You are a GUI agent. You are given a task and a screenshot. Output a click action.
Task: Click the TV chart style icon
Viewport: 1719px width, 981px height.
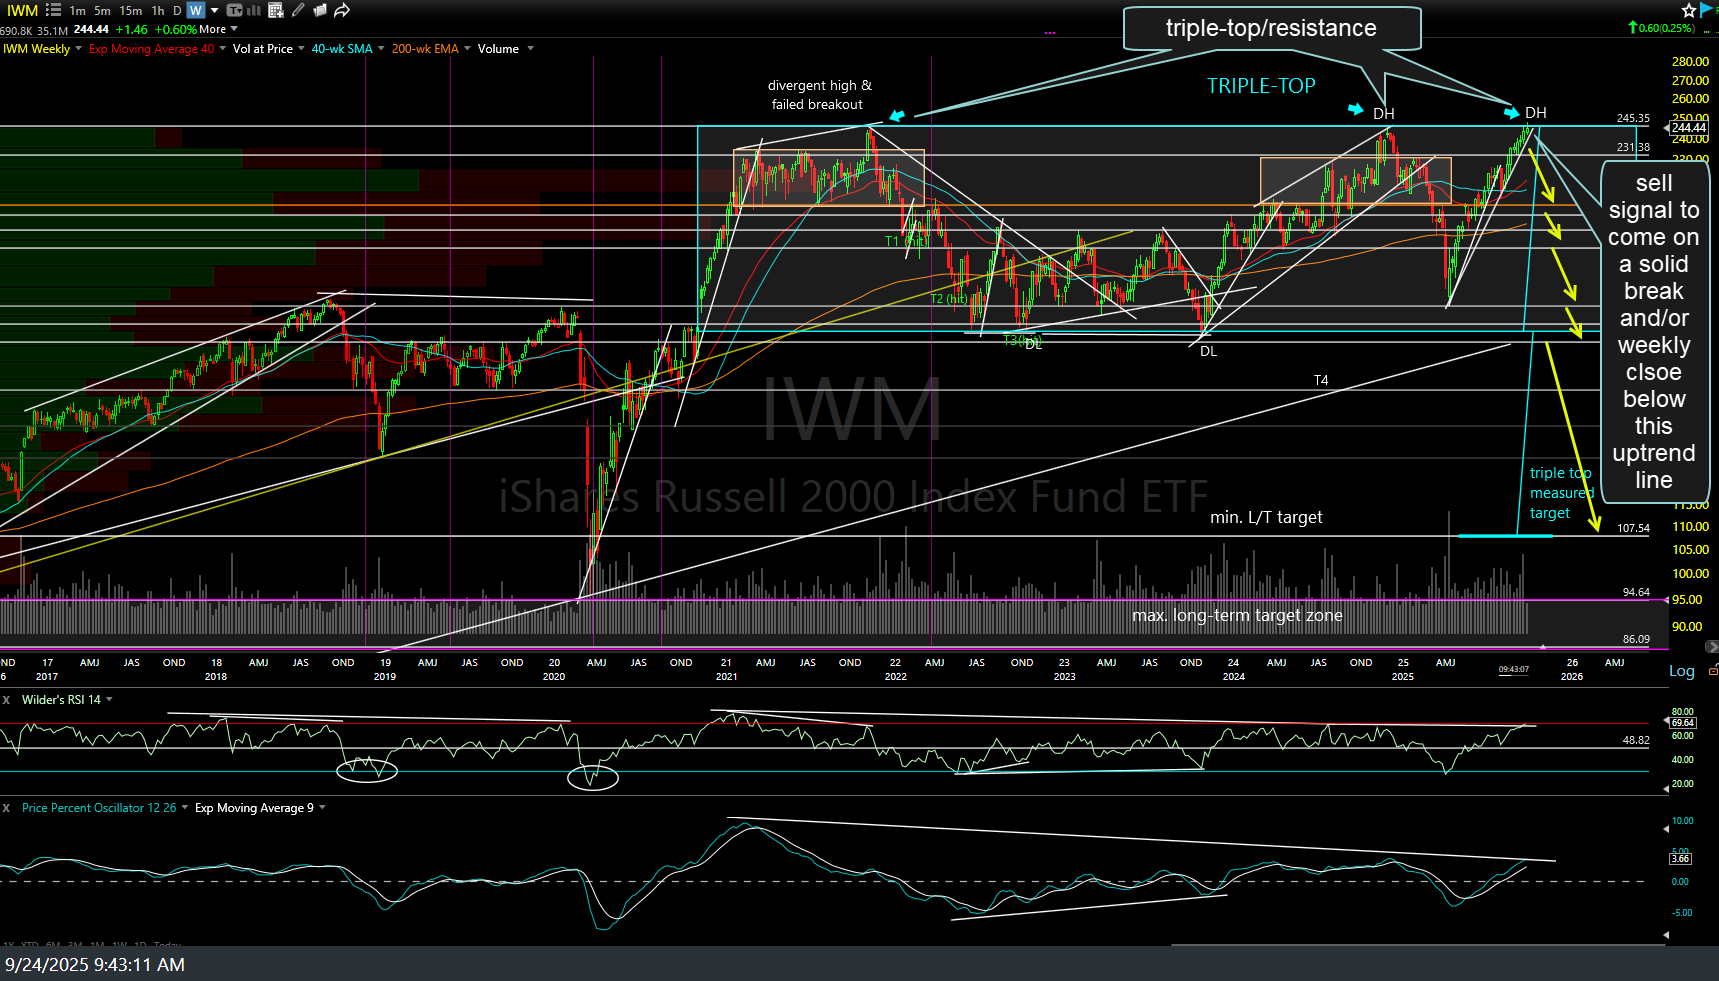coord(232,10)
